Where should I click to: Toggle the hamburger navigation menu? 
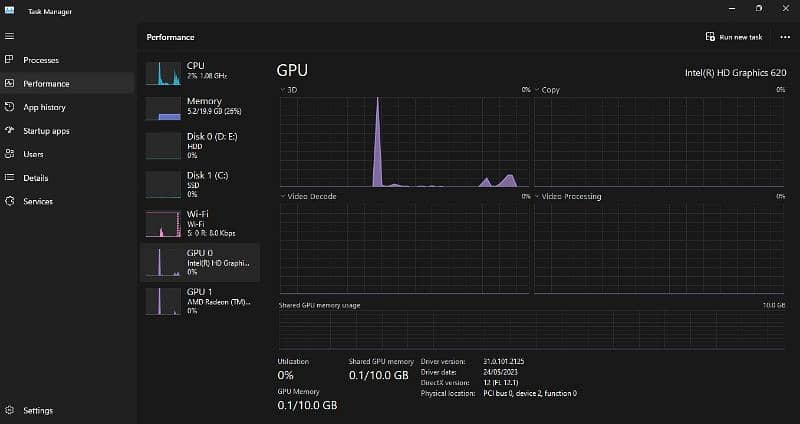[x=9, y=36]
